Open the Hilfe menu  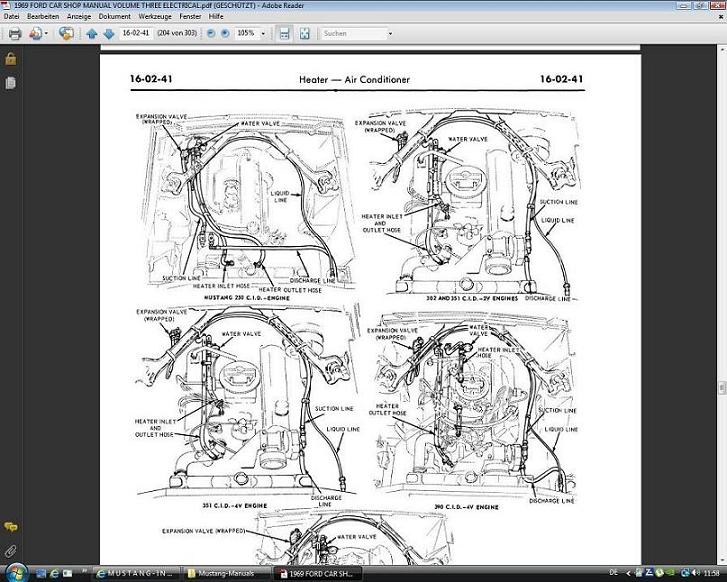pyautogui.click(x=216, y=16)
